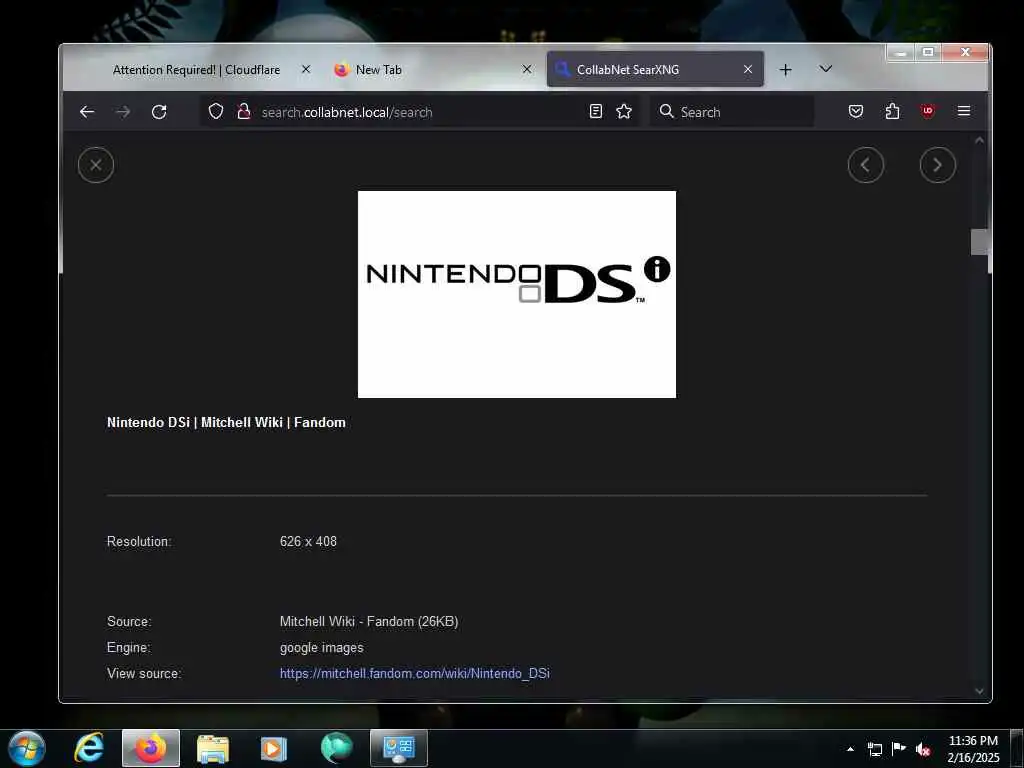
Task: Close the New Tab tab
Action: pos(527,69)
